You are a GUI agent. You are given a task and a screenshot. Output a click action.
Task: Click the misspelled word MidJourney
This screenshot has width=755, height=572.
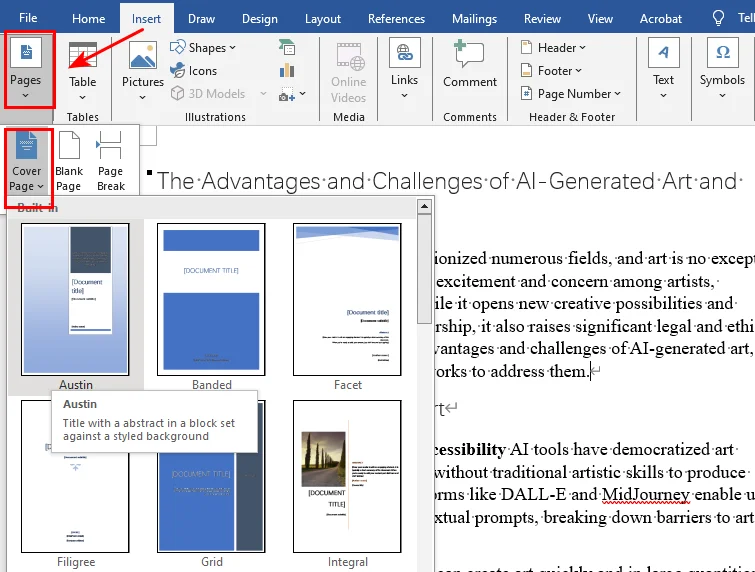(x=645, y=494)
